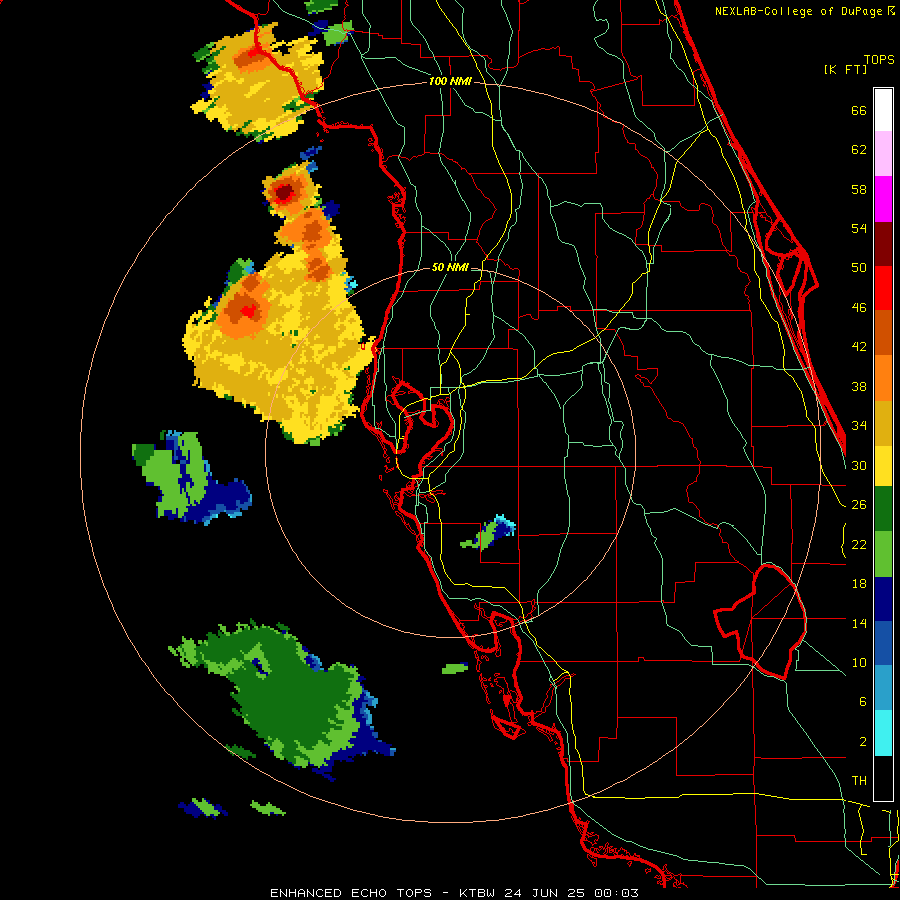Click the 100 NMI range ring label
The height and width of the screenshot is (900, 900).
[x=450, y=81]
